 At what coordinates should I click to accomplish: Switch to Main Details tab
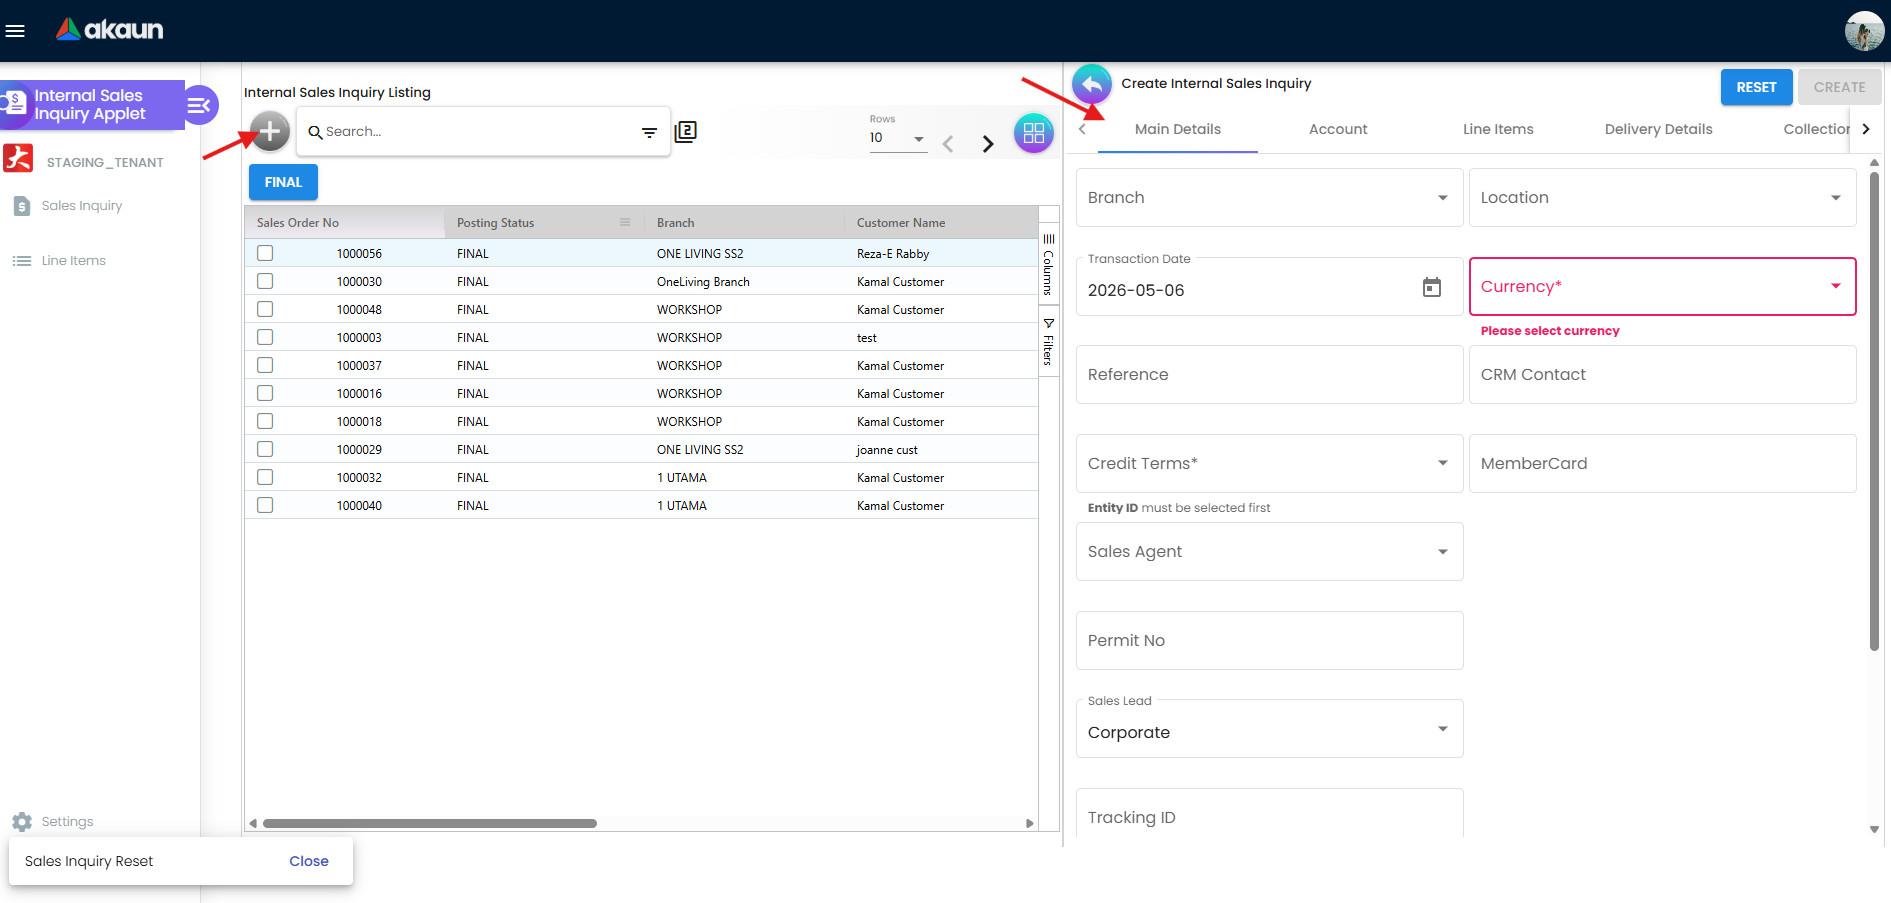[1177, 129]
